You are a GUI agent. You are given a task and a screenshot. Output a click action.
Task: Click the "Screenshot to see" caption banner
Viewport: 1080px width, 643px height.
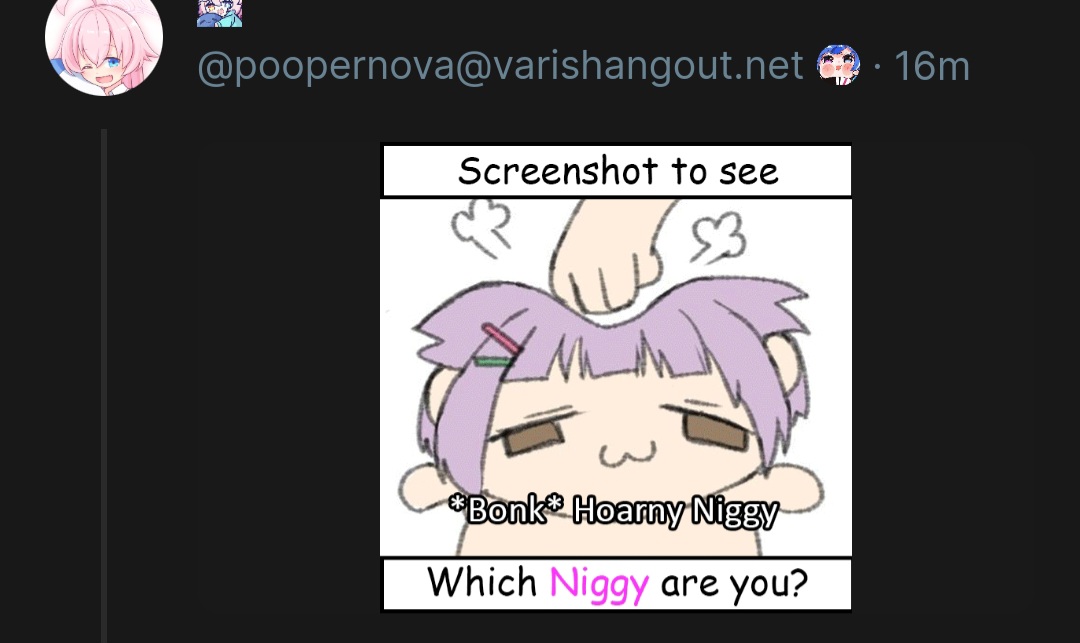(x=616, y=171)
